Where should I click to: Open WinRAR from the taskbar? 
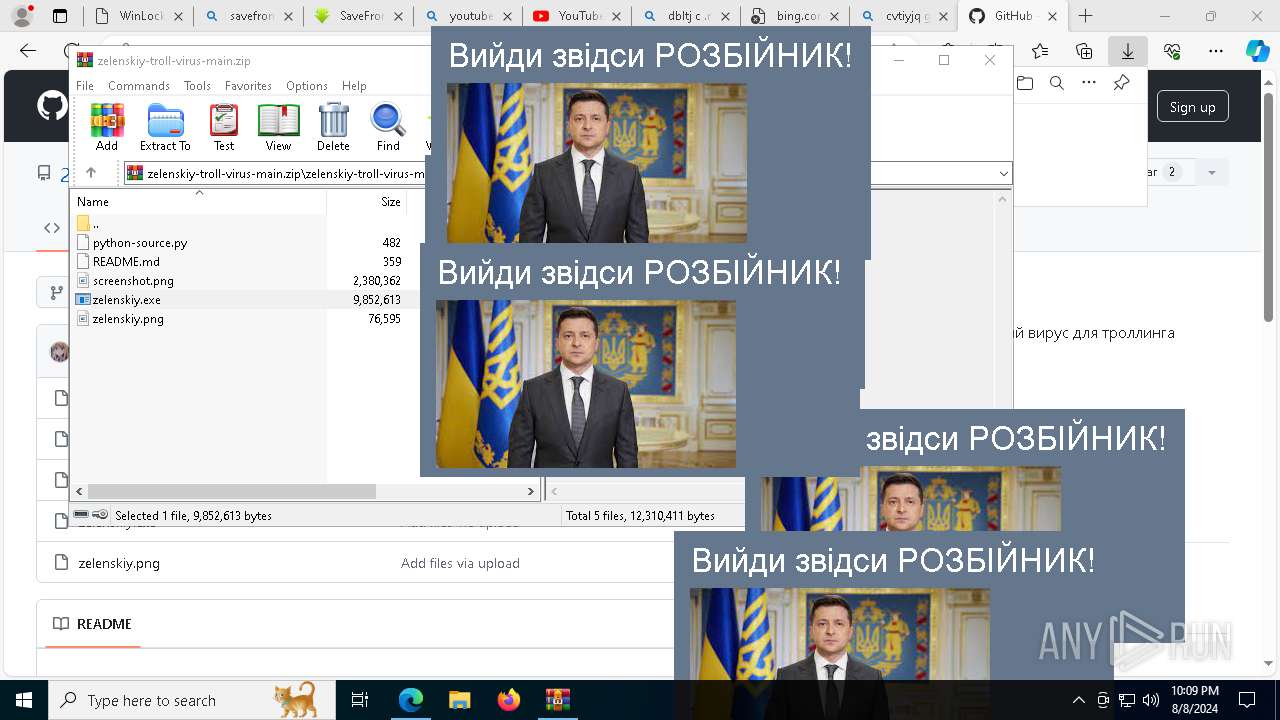[557, 700]
